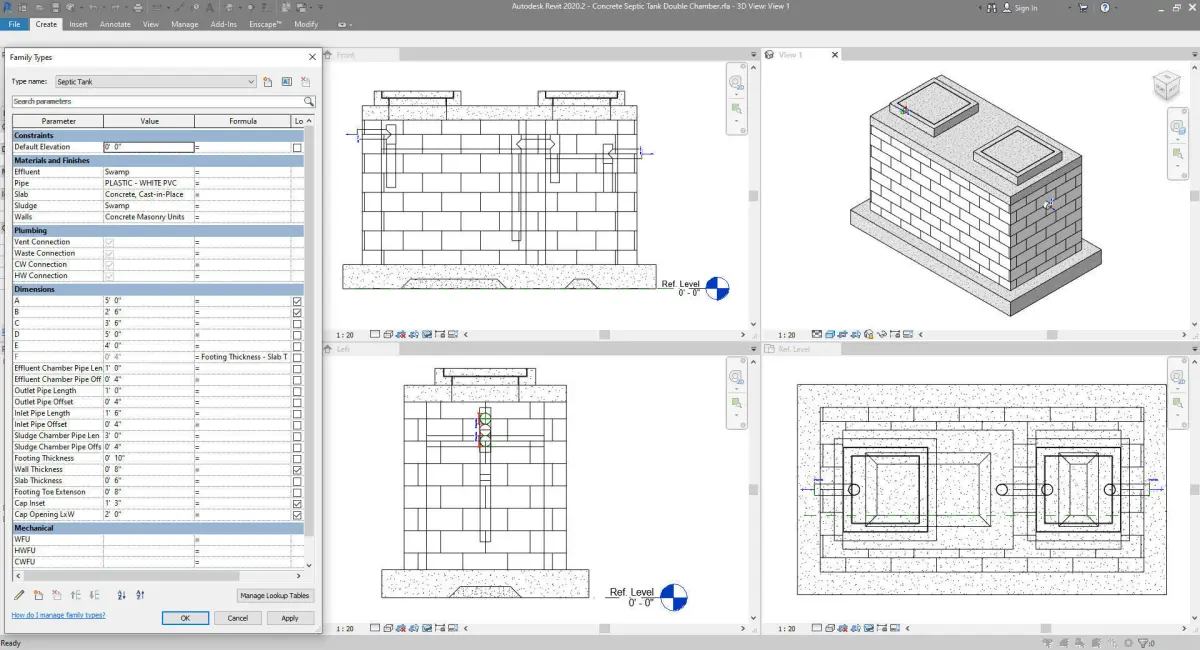The image size is (1200, 650).
Task: Click the 1 : 20 scale in Front view
Action: pyautogui.click(x=345, y=334)
